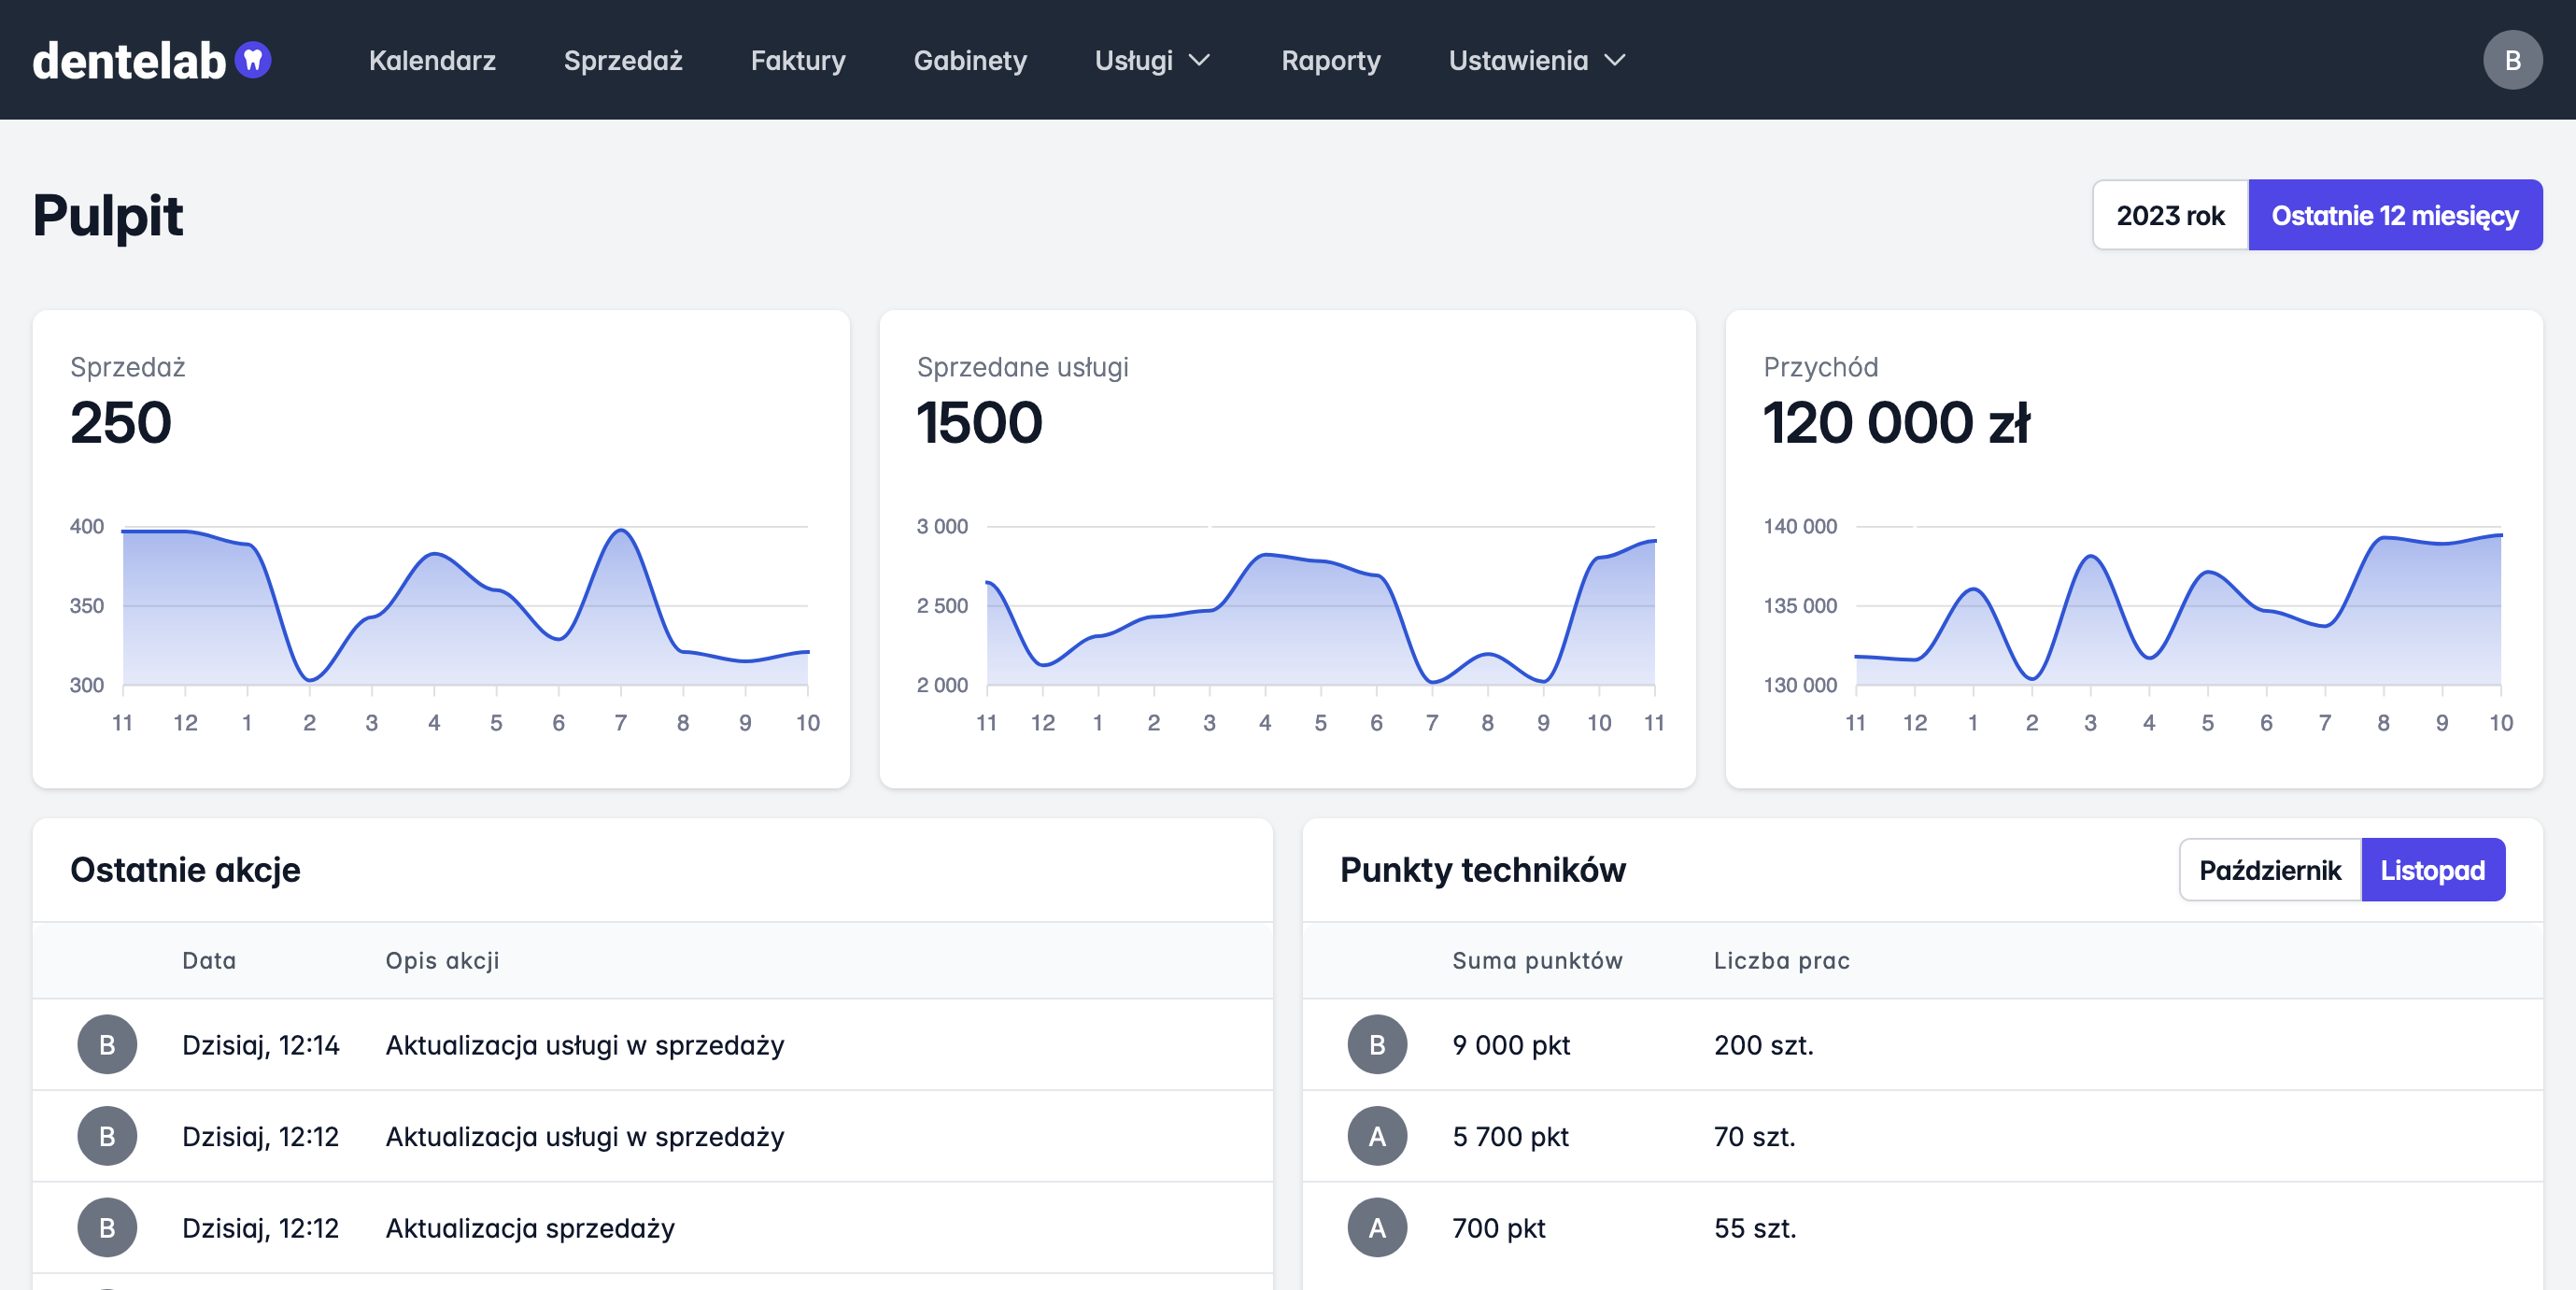The width and height of the screenshot is (2576, 1290).
Task: Click the Liczba prac column header
Action: [x=1781, y=961]
